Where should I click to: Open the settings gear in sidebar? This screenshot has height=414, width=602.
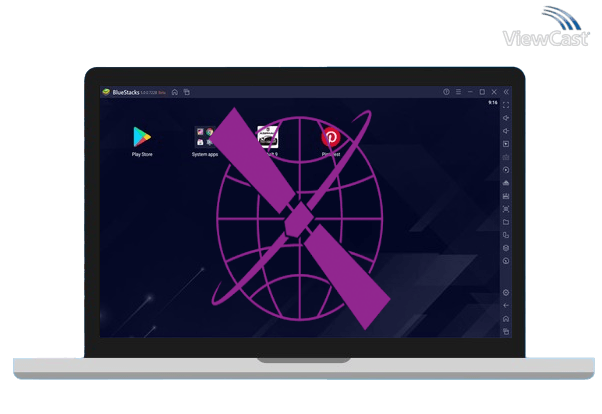506,293
